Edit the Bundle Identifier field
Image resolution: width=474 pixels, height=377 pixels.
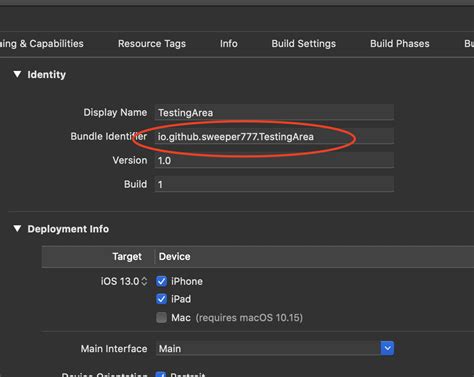274,136
